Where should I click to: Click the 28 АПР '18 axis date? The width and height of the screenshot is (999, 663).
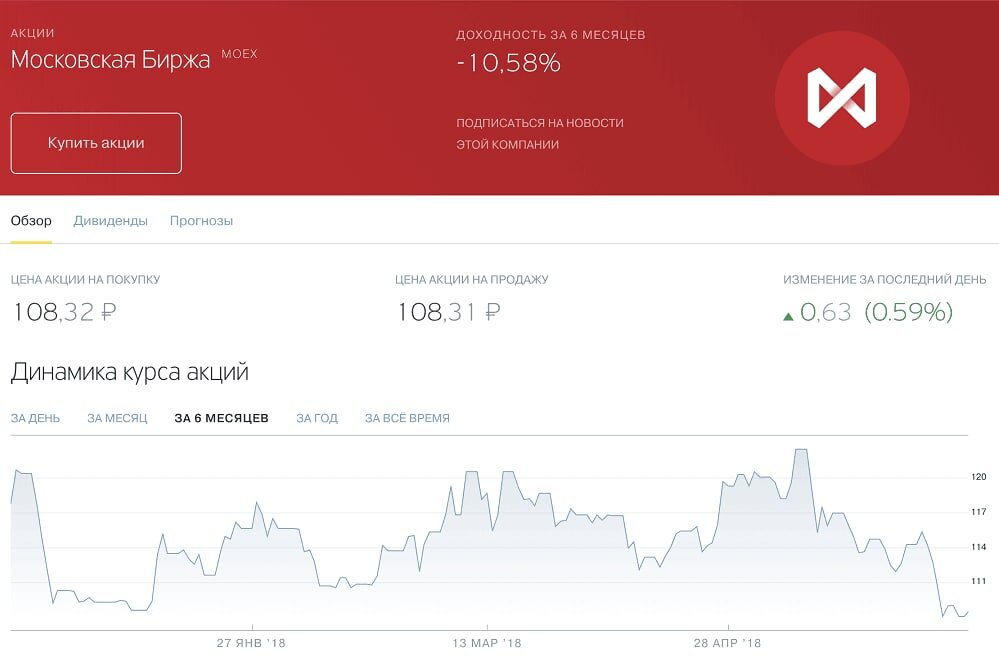pos(728,643)
